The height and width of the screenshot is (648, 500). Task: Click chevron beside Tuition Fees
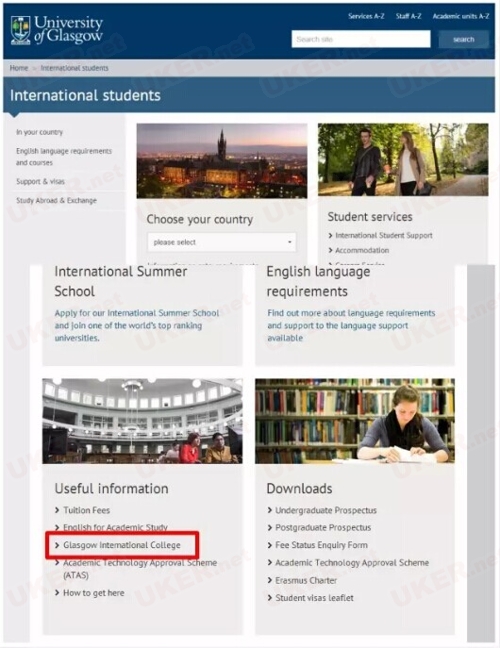(x=57, y=510)
